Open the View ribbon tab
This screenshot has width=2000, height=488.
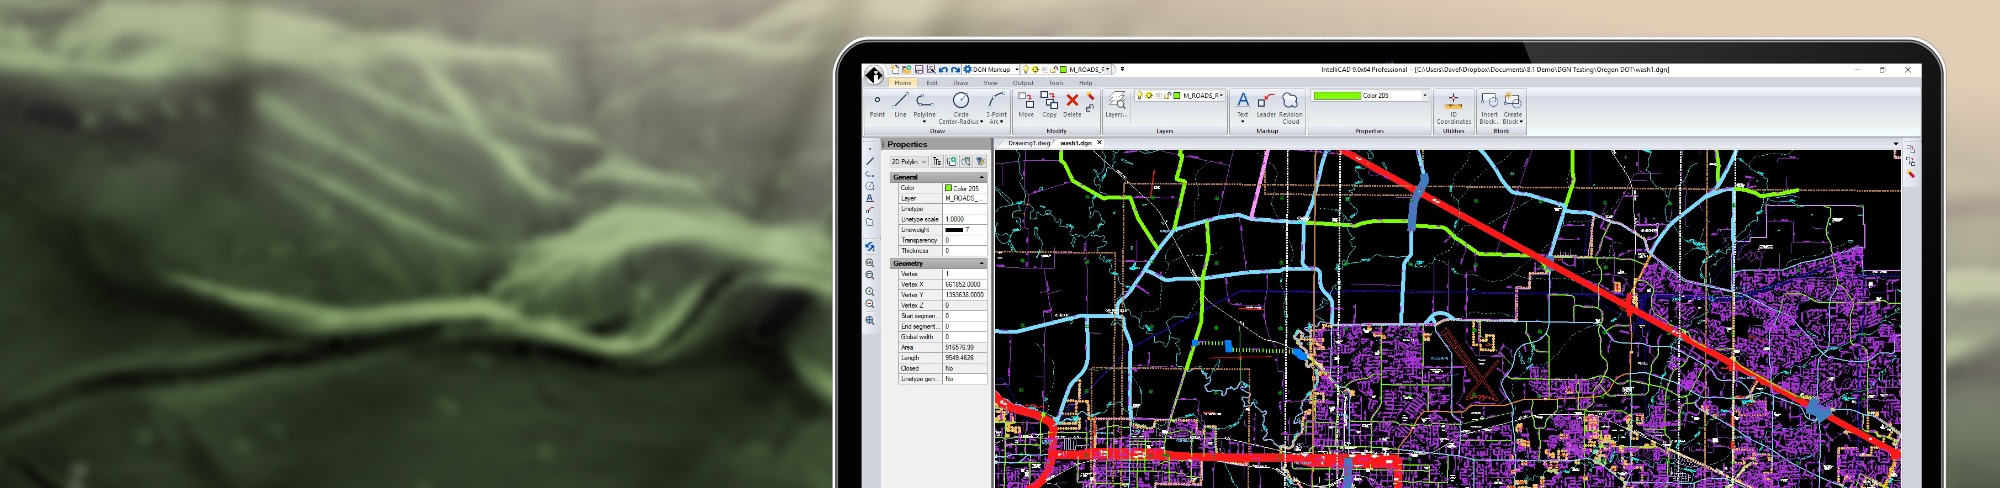pos(990,83)
